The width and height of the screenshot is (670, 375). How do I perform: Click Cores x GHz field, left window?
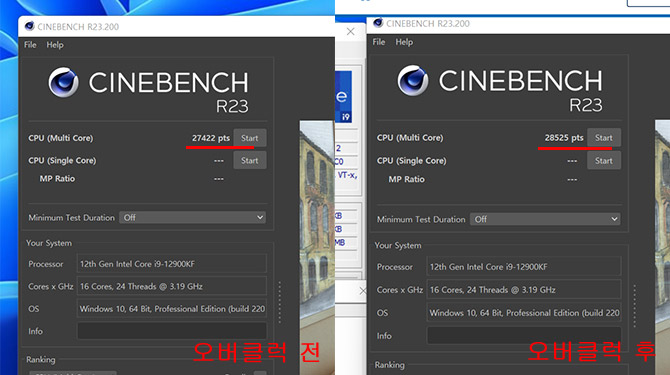pos(172,286)
